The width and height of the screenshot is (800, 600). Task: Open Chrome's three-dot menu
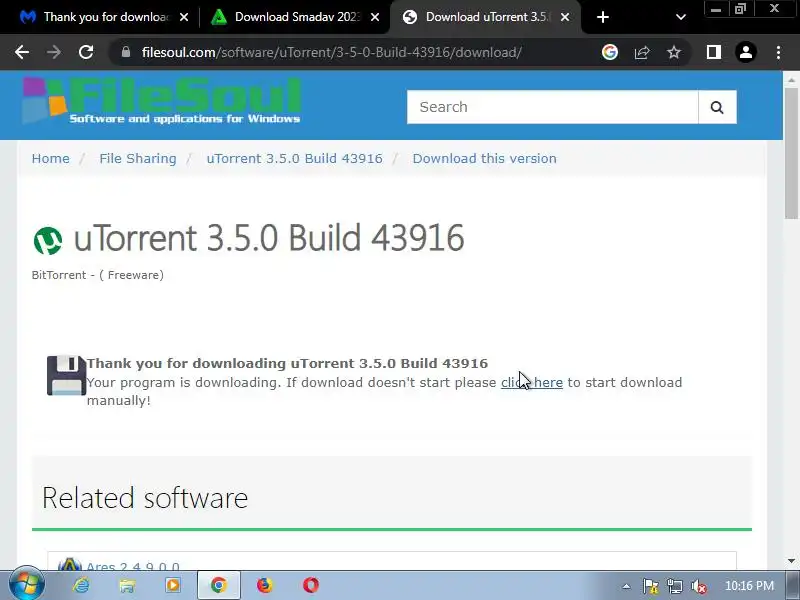(778, 52)
